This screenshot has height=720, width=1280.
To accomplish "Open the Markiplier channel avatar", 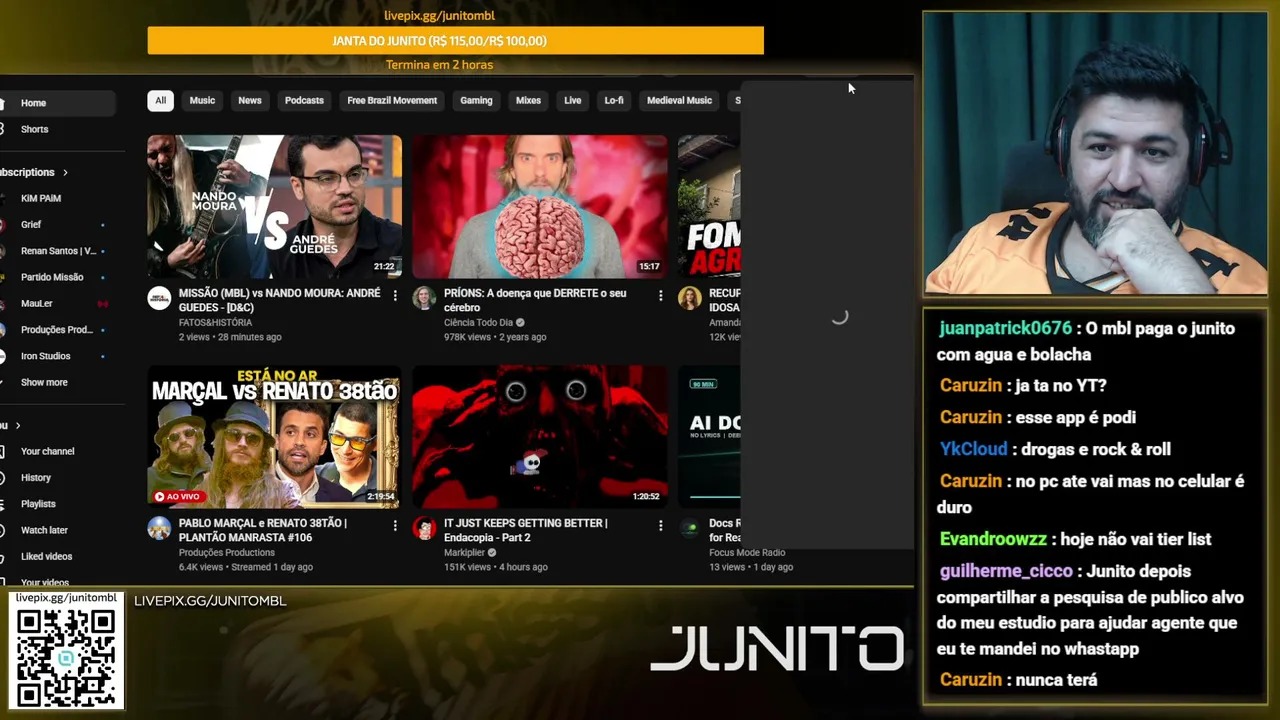I will 424,528.
